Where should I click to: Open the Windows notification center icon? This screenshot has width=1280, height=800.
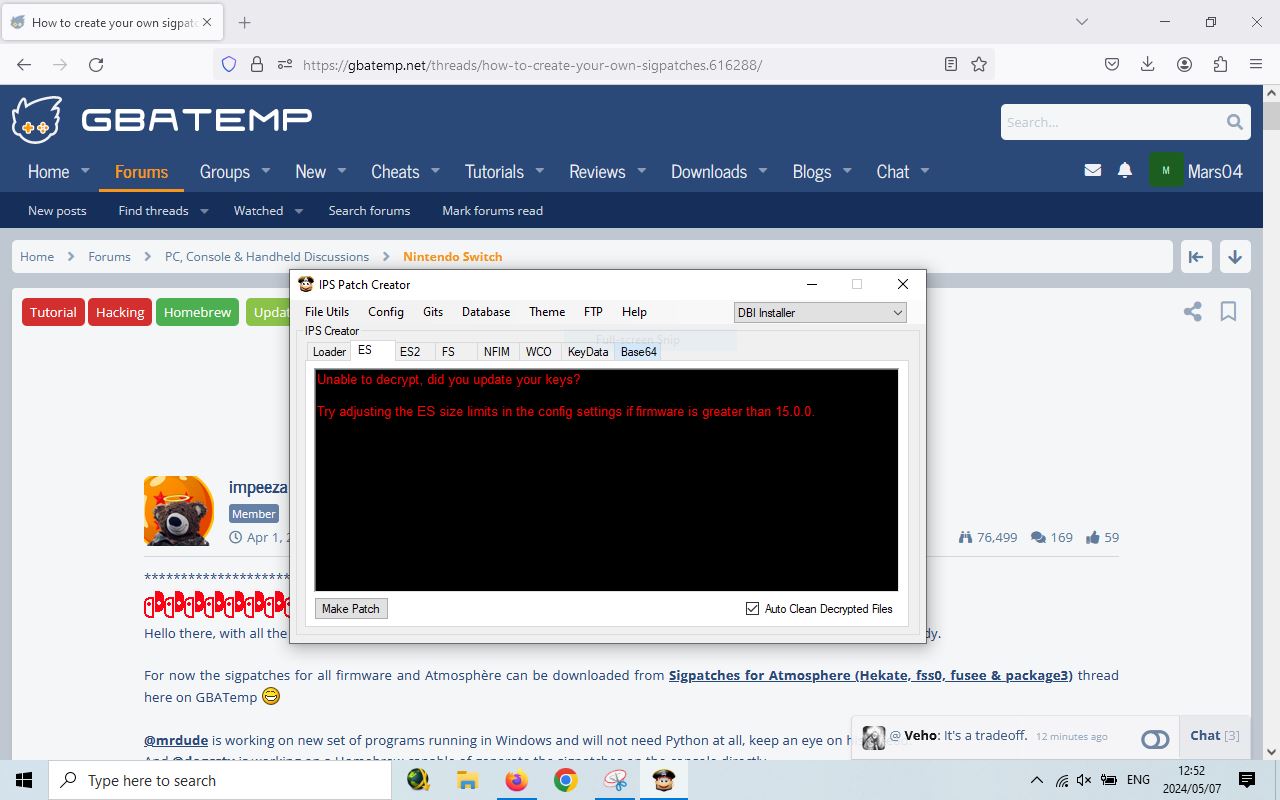(1247, 780)
